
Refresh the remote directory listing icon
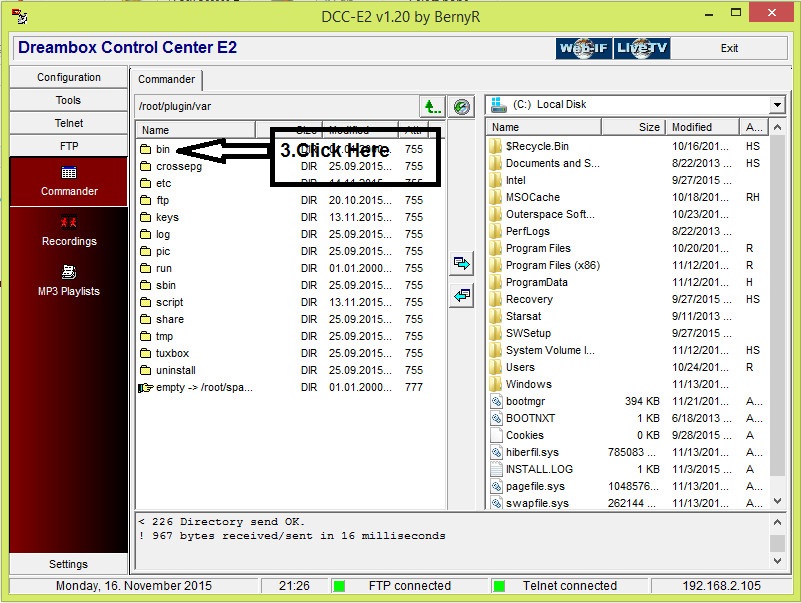[x=462, y=107]
